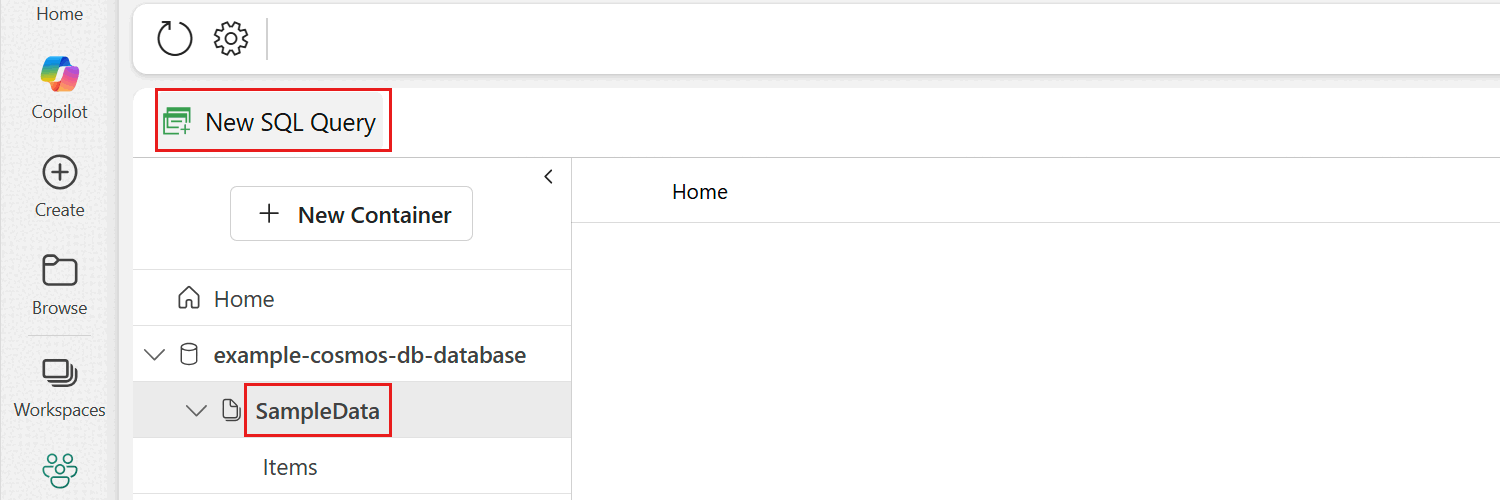The width and height of the screenshot is (1500, 500).
Task: Switch to the Home tab in main pane
Action: coord(699,191)
